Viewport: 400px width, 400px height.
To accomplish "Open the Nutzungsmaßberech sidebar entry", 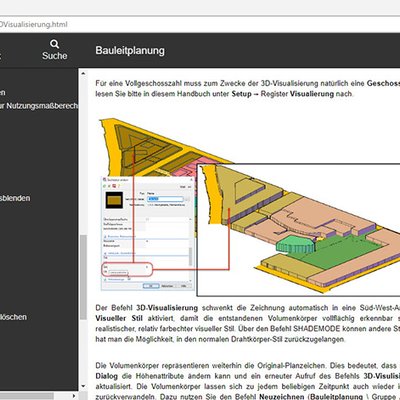I will 39,106.
